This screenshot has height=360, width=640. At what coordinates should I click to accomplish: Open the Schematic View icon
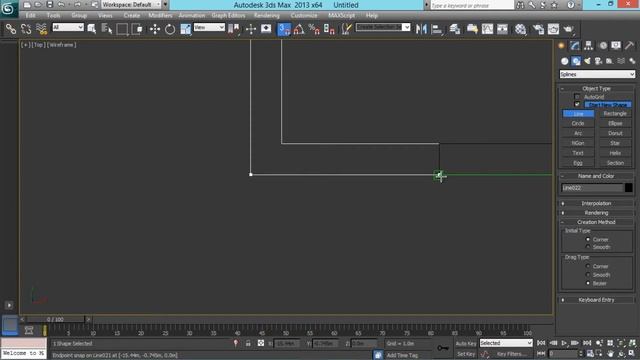click(502, 29)
